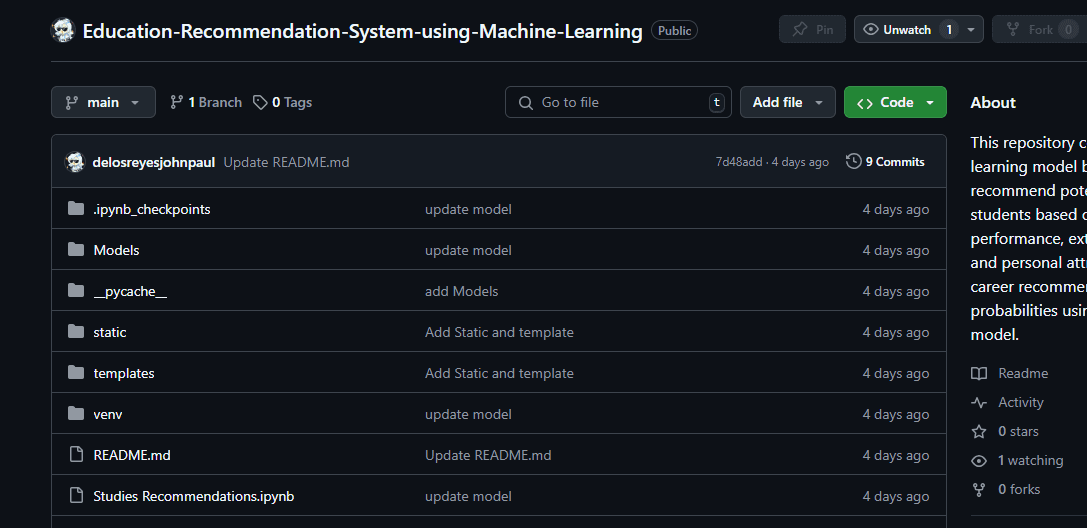Click the eye icon beside 1 watching
The height and width of the screenshot is (528, 1087).
[979, 461]
